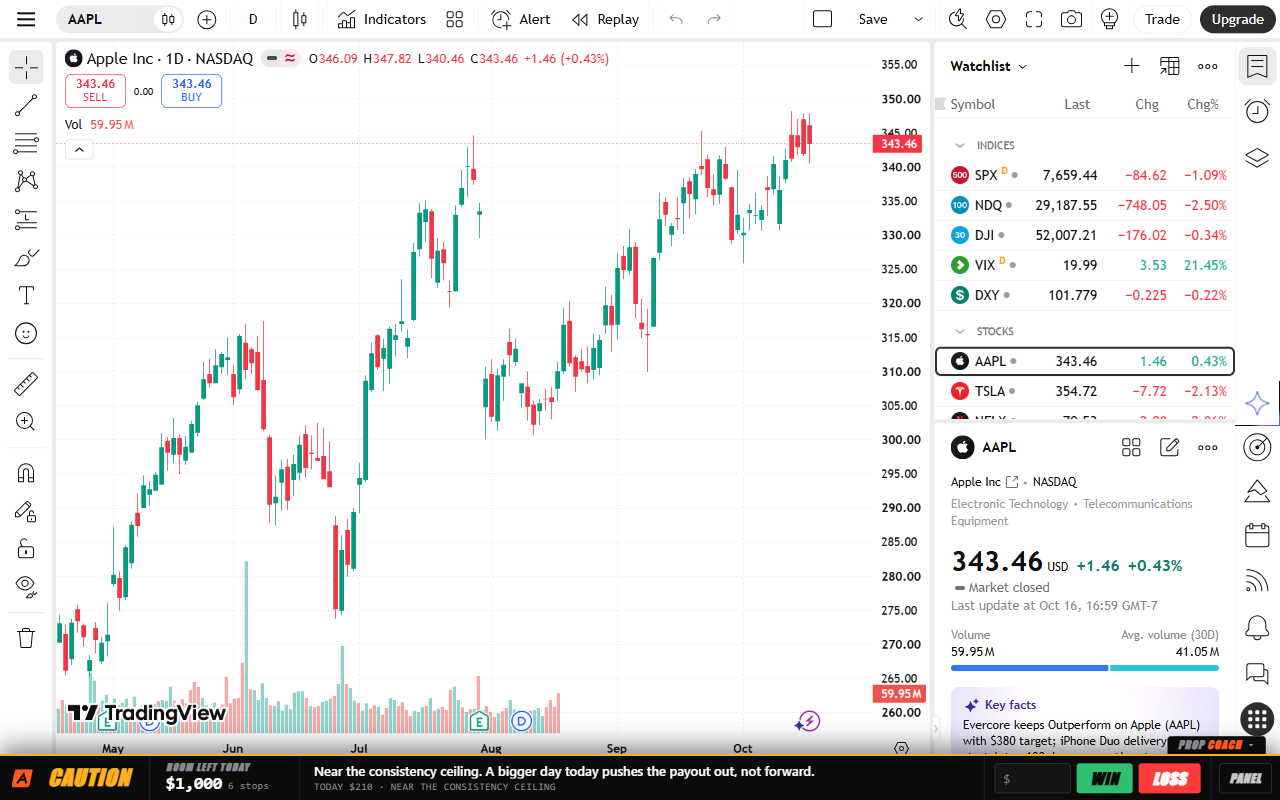Enter fullscreen mode

tap(1034, 19)
